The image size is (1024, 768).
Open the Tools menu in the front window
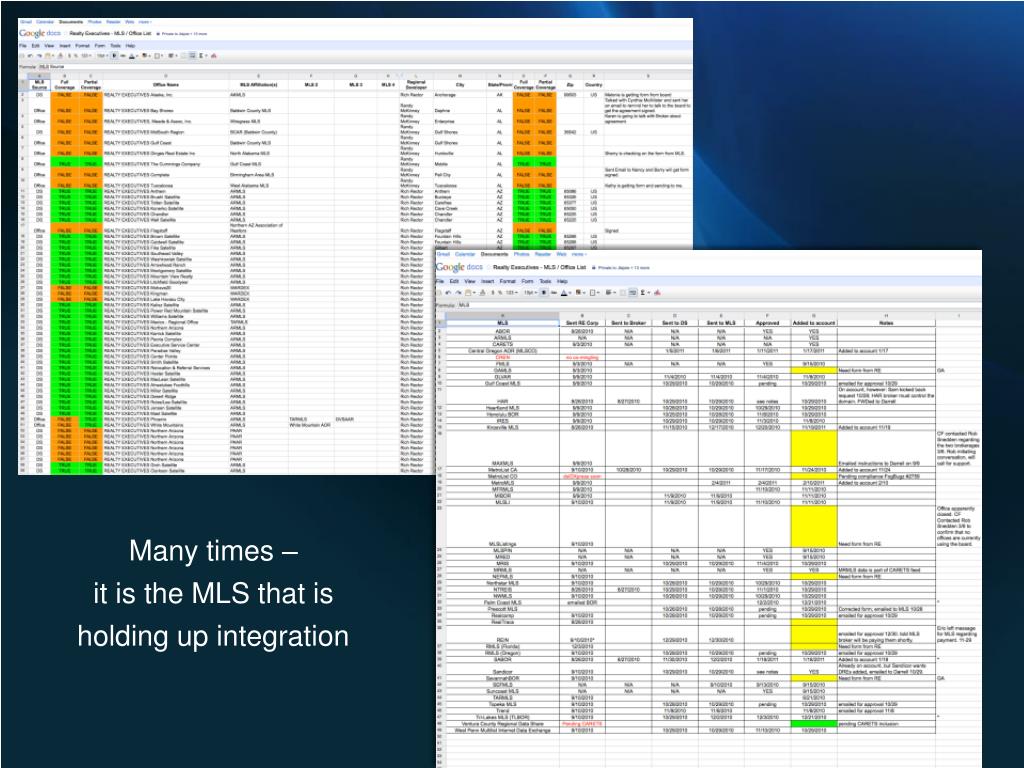point(545,281)
